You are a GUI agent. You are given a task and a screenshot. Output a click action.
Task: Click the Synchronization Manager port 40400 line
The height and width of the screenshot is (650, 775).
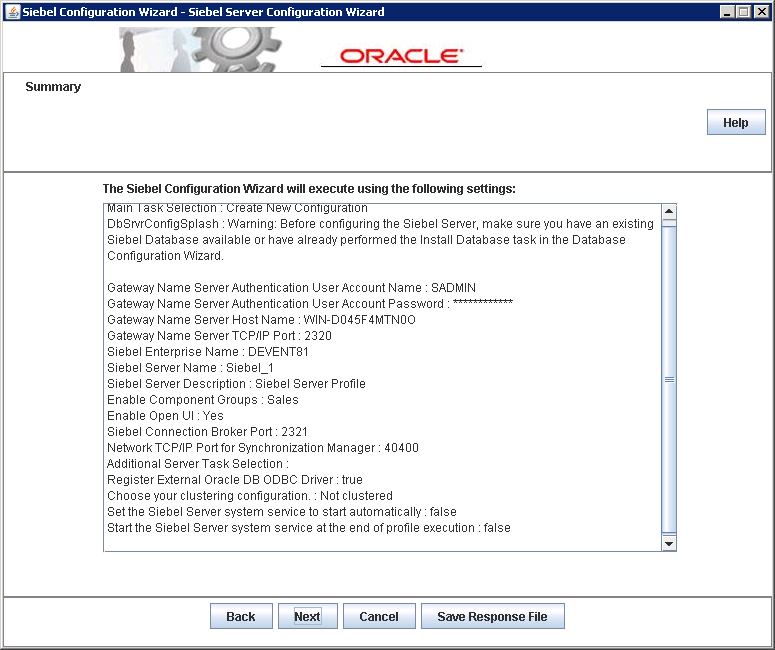262,448
